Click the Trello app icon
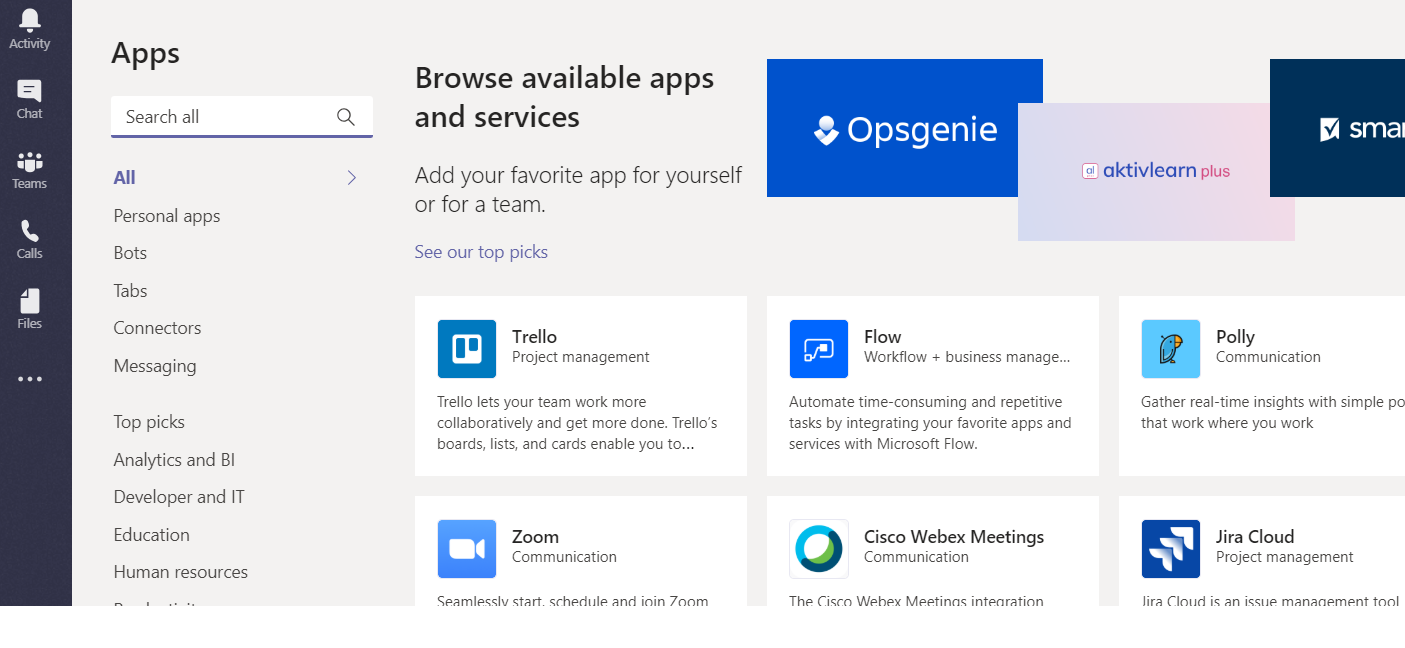1405x648 pixels. tap(467, 349)
